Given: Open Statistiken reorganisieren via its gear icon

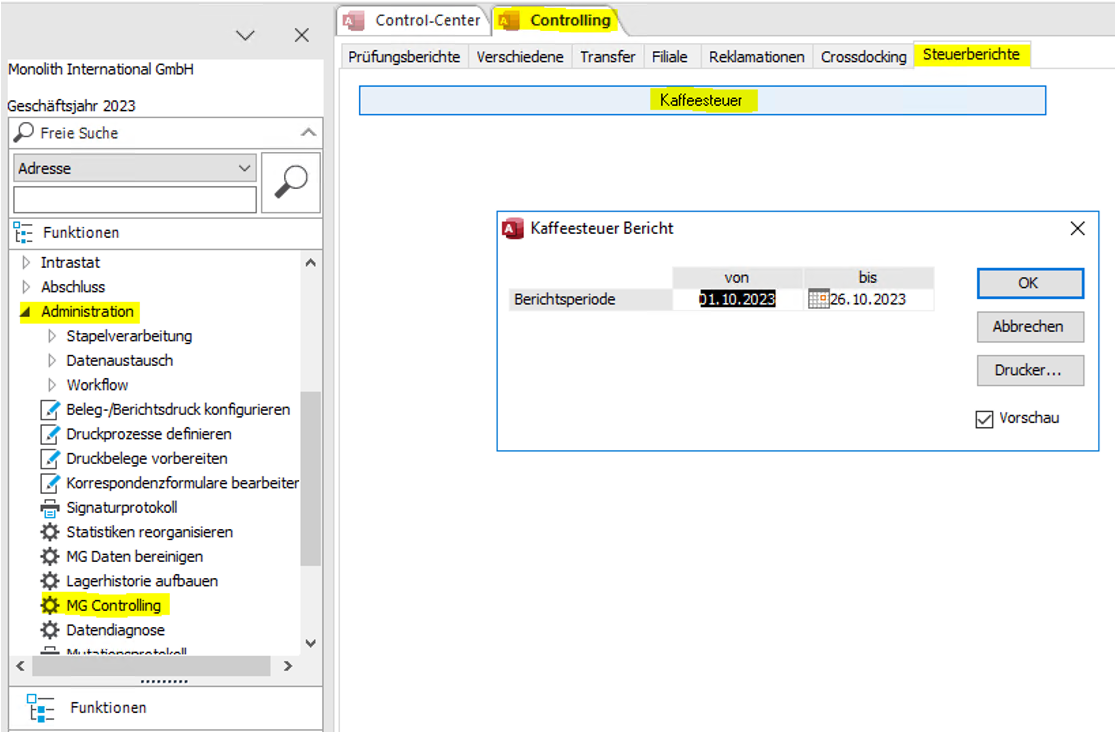Looking at the screenshot, I should point(48,532).
